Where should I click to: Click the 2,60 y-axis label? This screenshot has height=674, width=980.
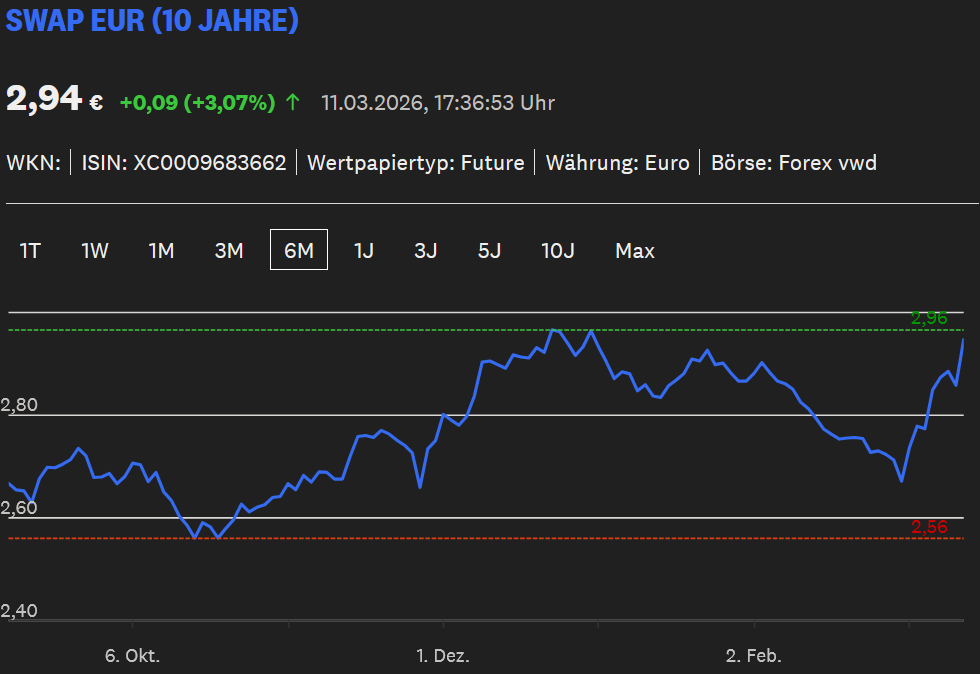click(19, 507)
